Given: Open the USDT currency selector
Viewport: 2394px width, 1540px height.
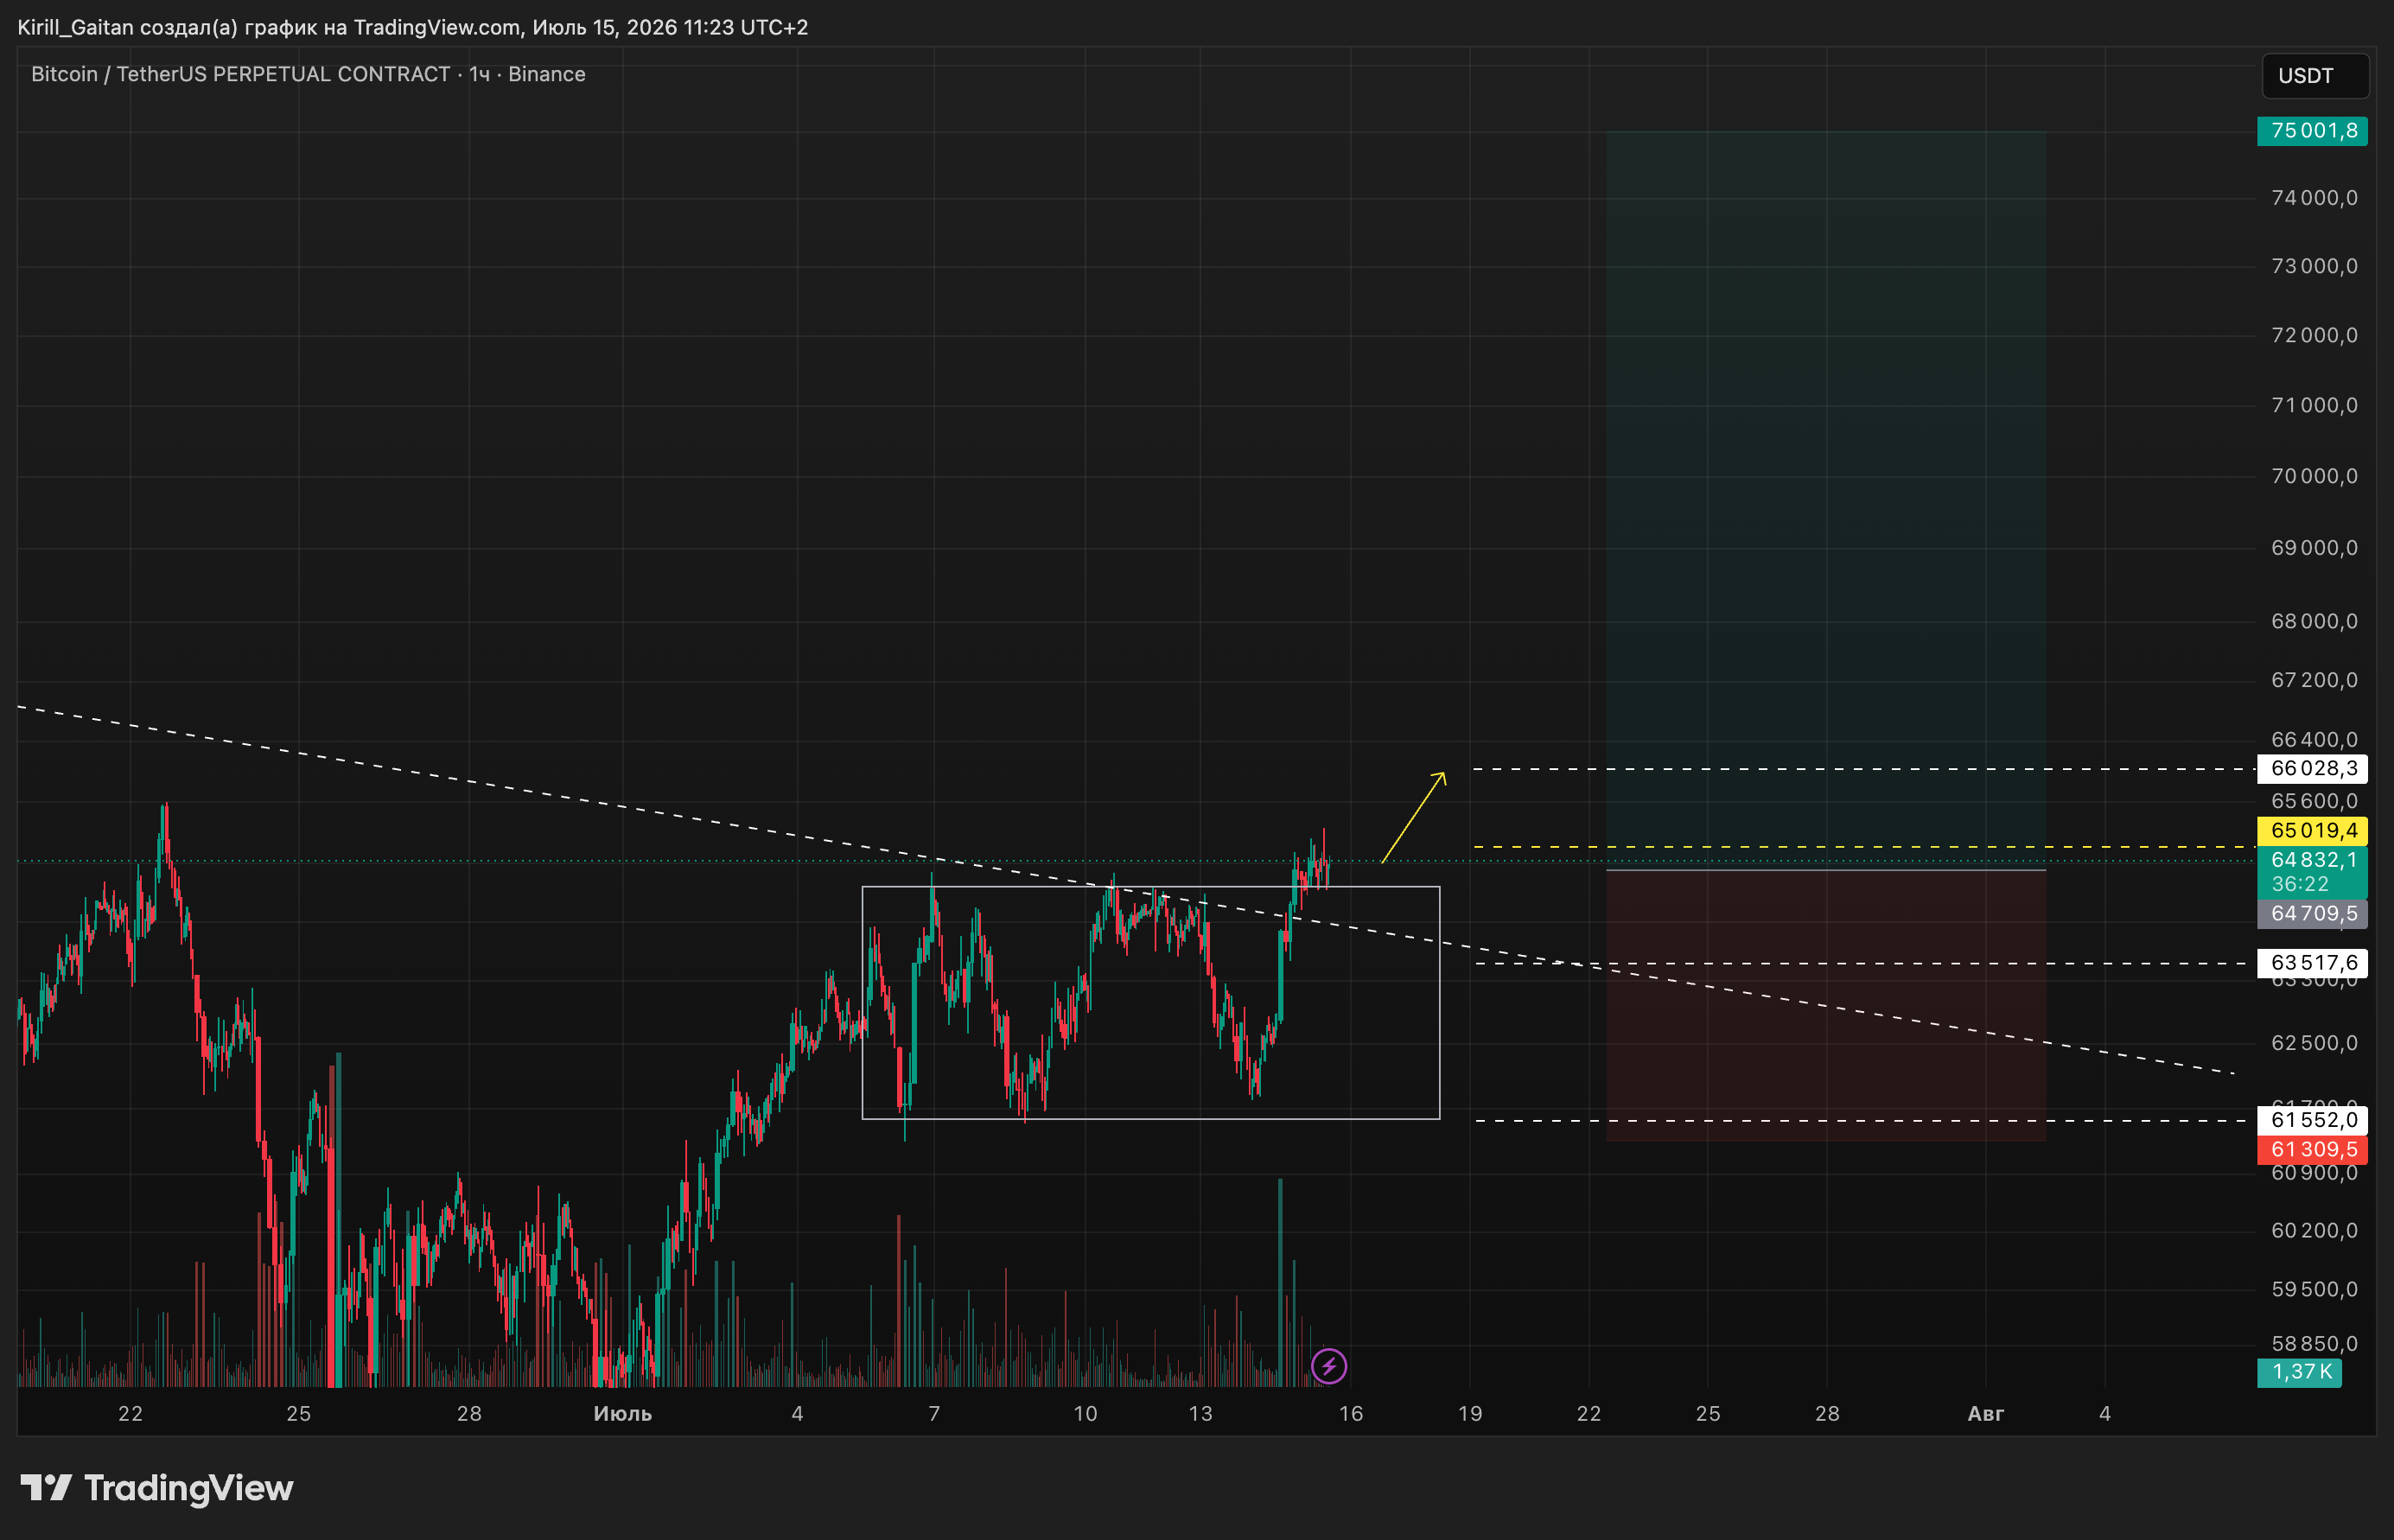Looking at the screenshot, I should [x=2314, y=76].
